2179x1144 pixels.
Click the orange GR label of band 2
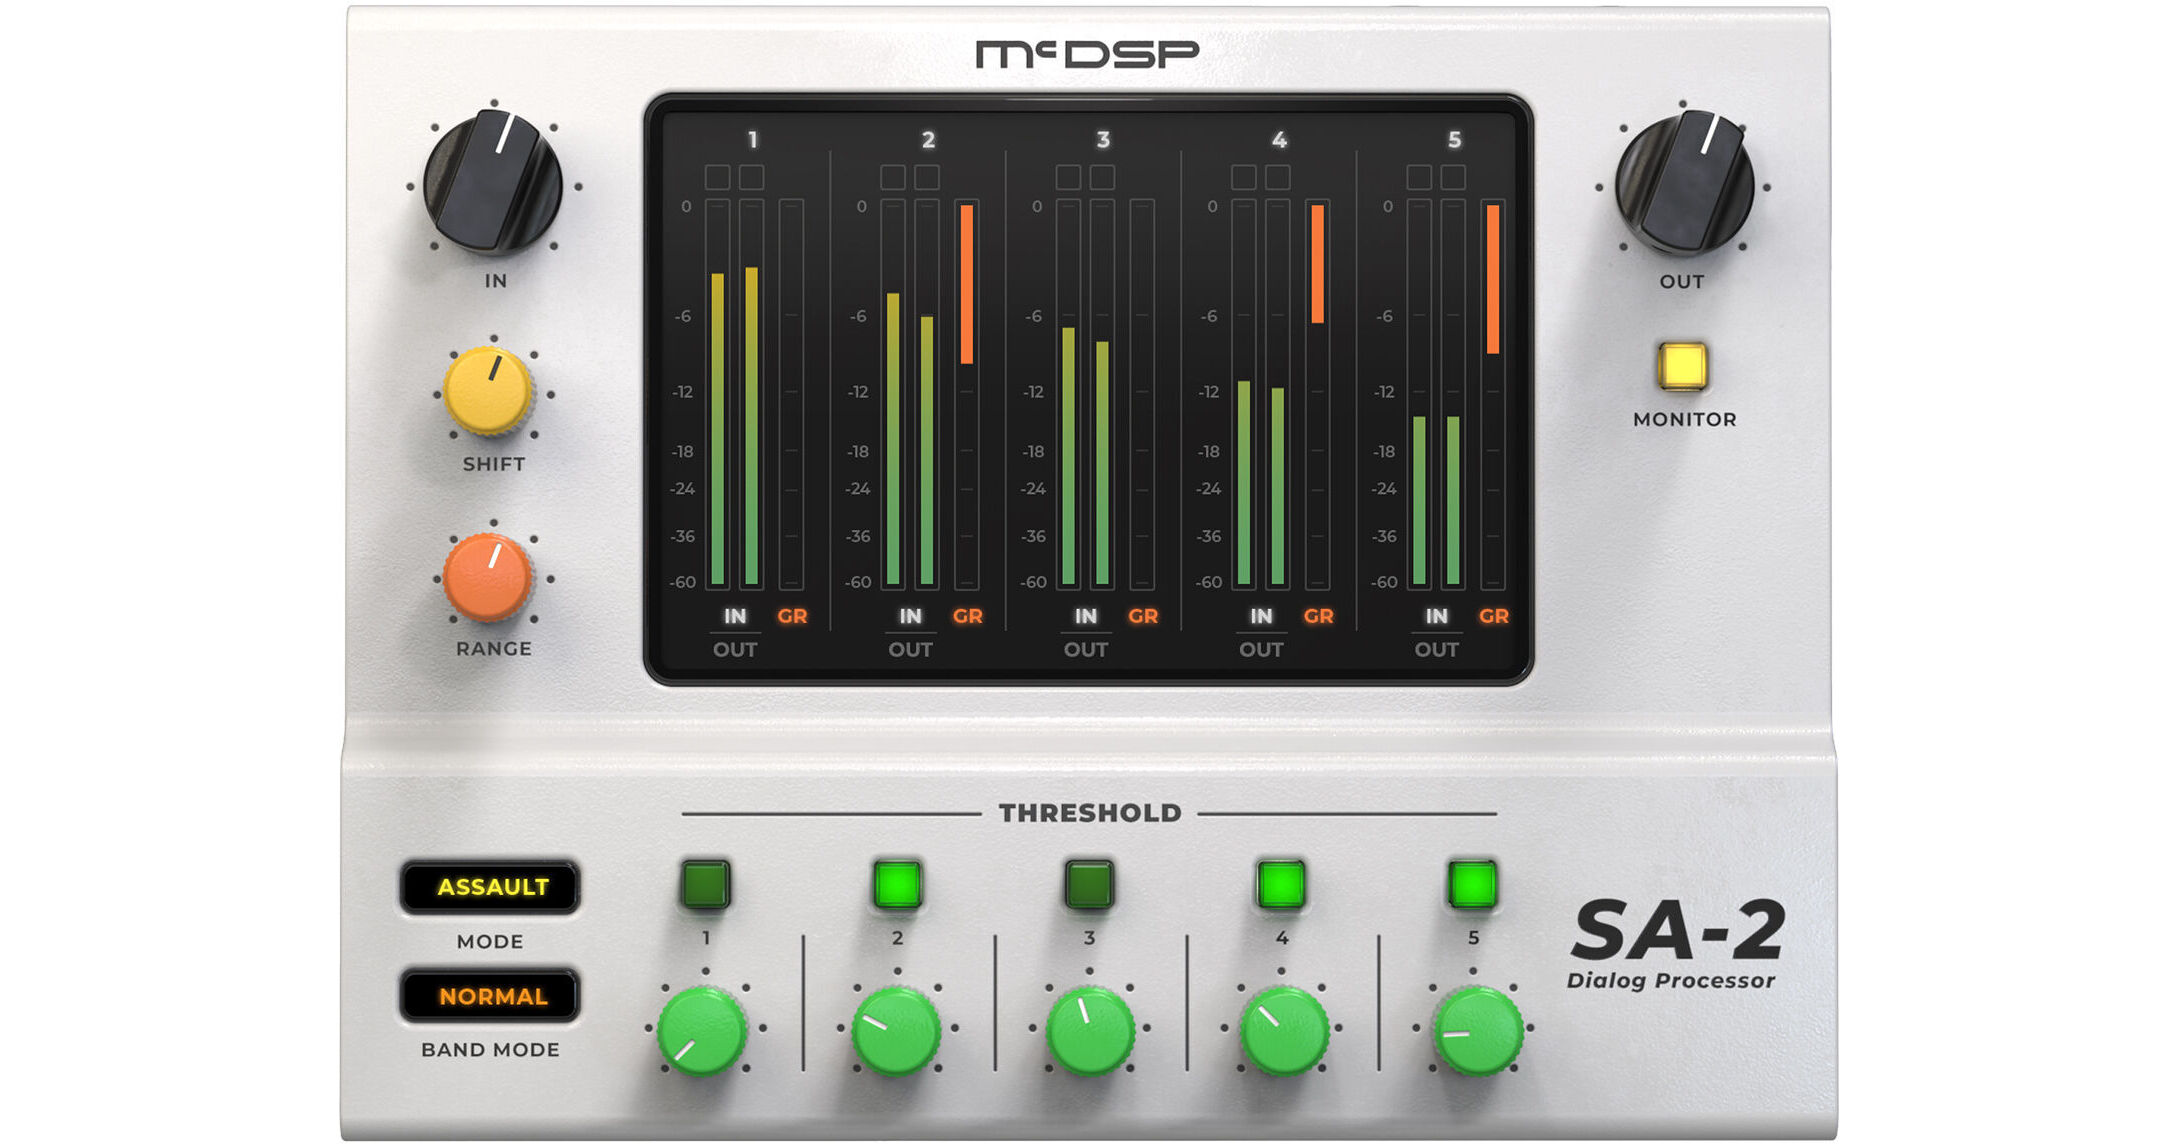pos(967,616)
